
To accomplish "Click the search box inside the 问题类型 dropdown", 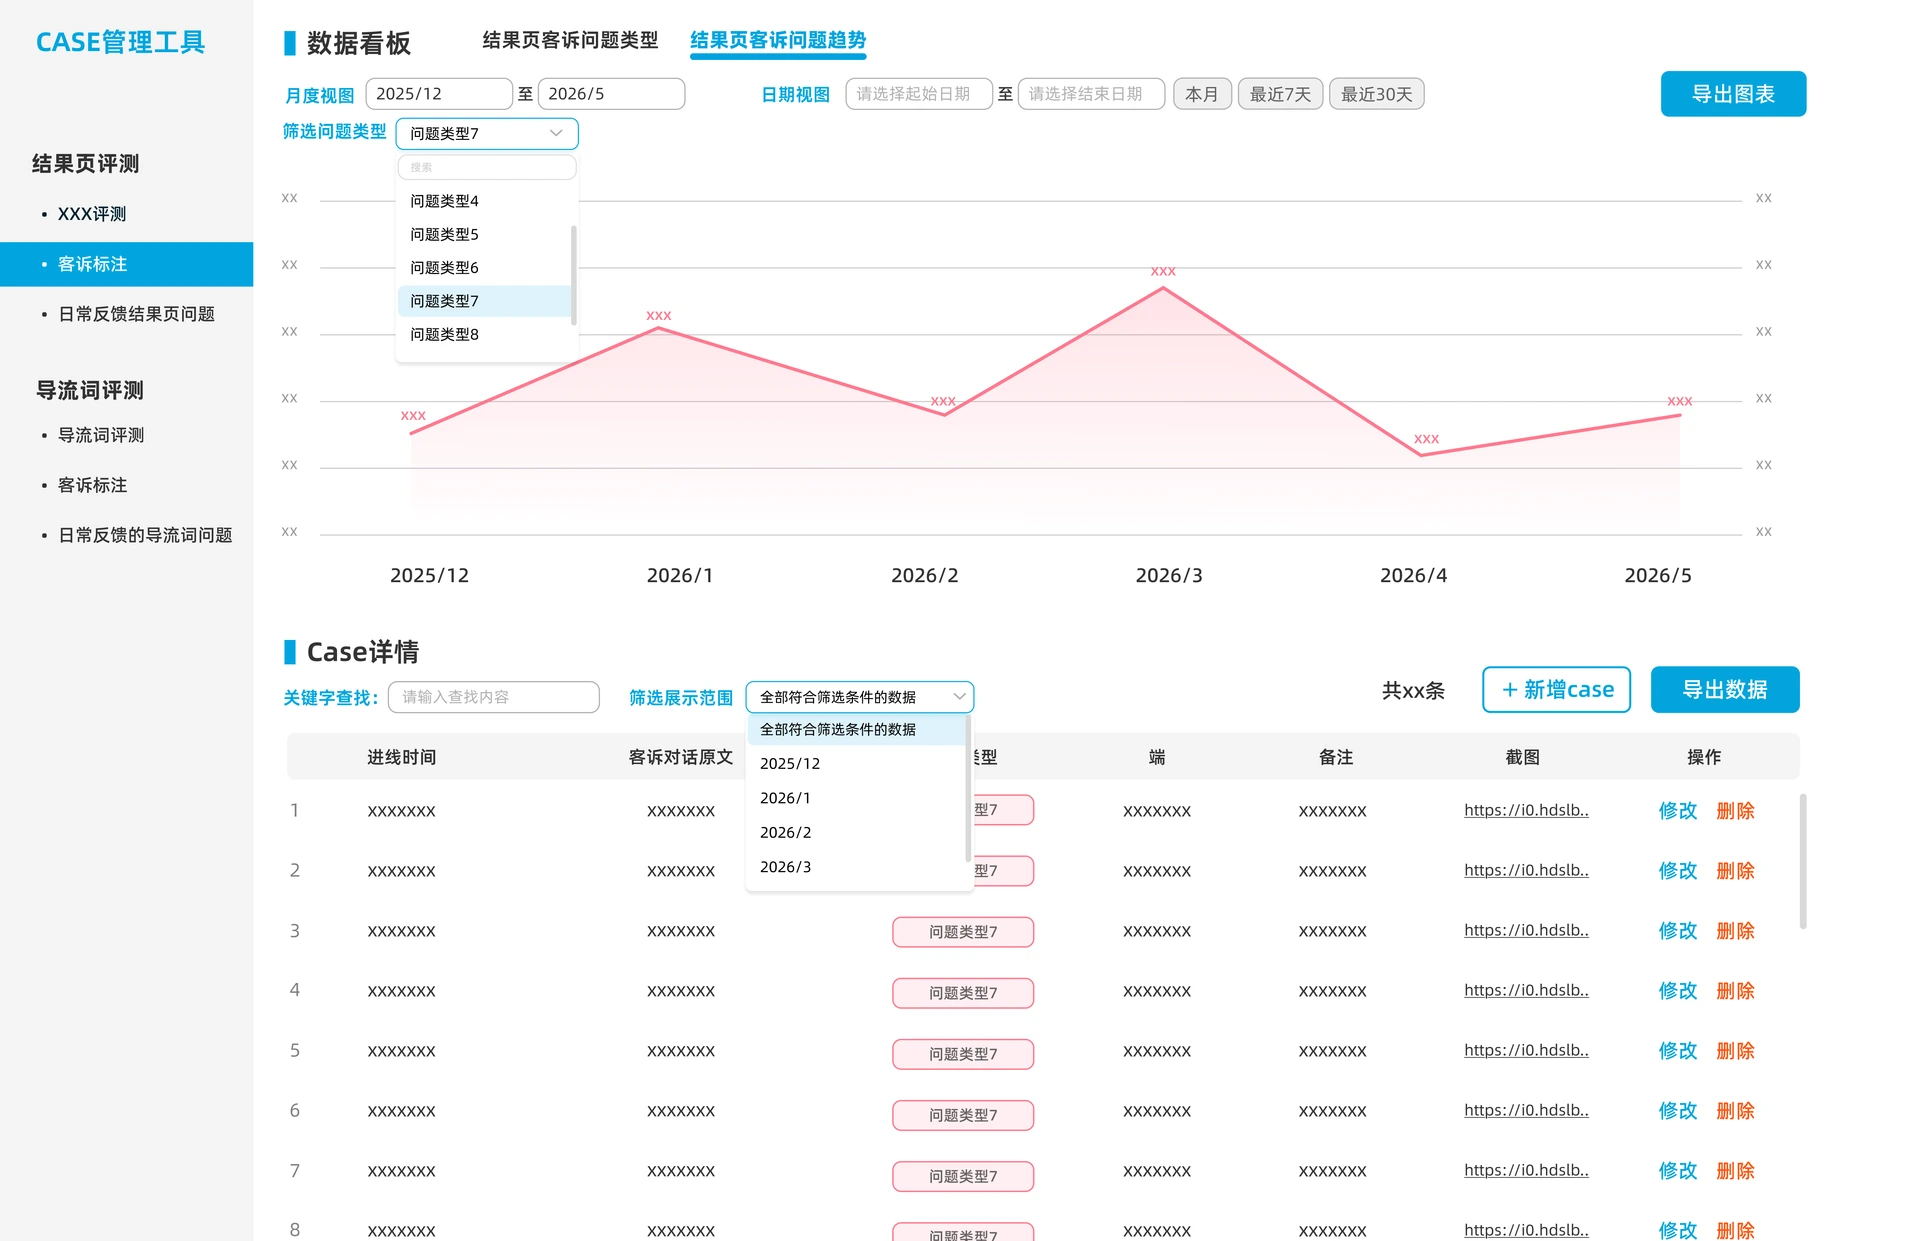I will (487, 167).
